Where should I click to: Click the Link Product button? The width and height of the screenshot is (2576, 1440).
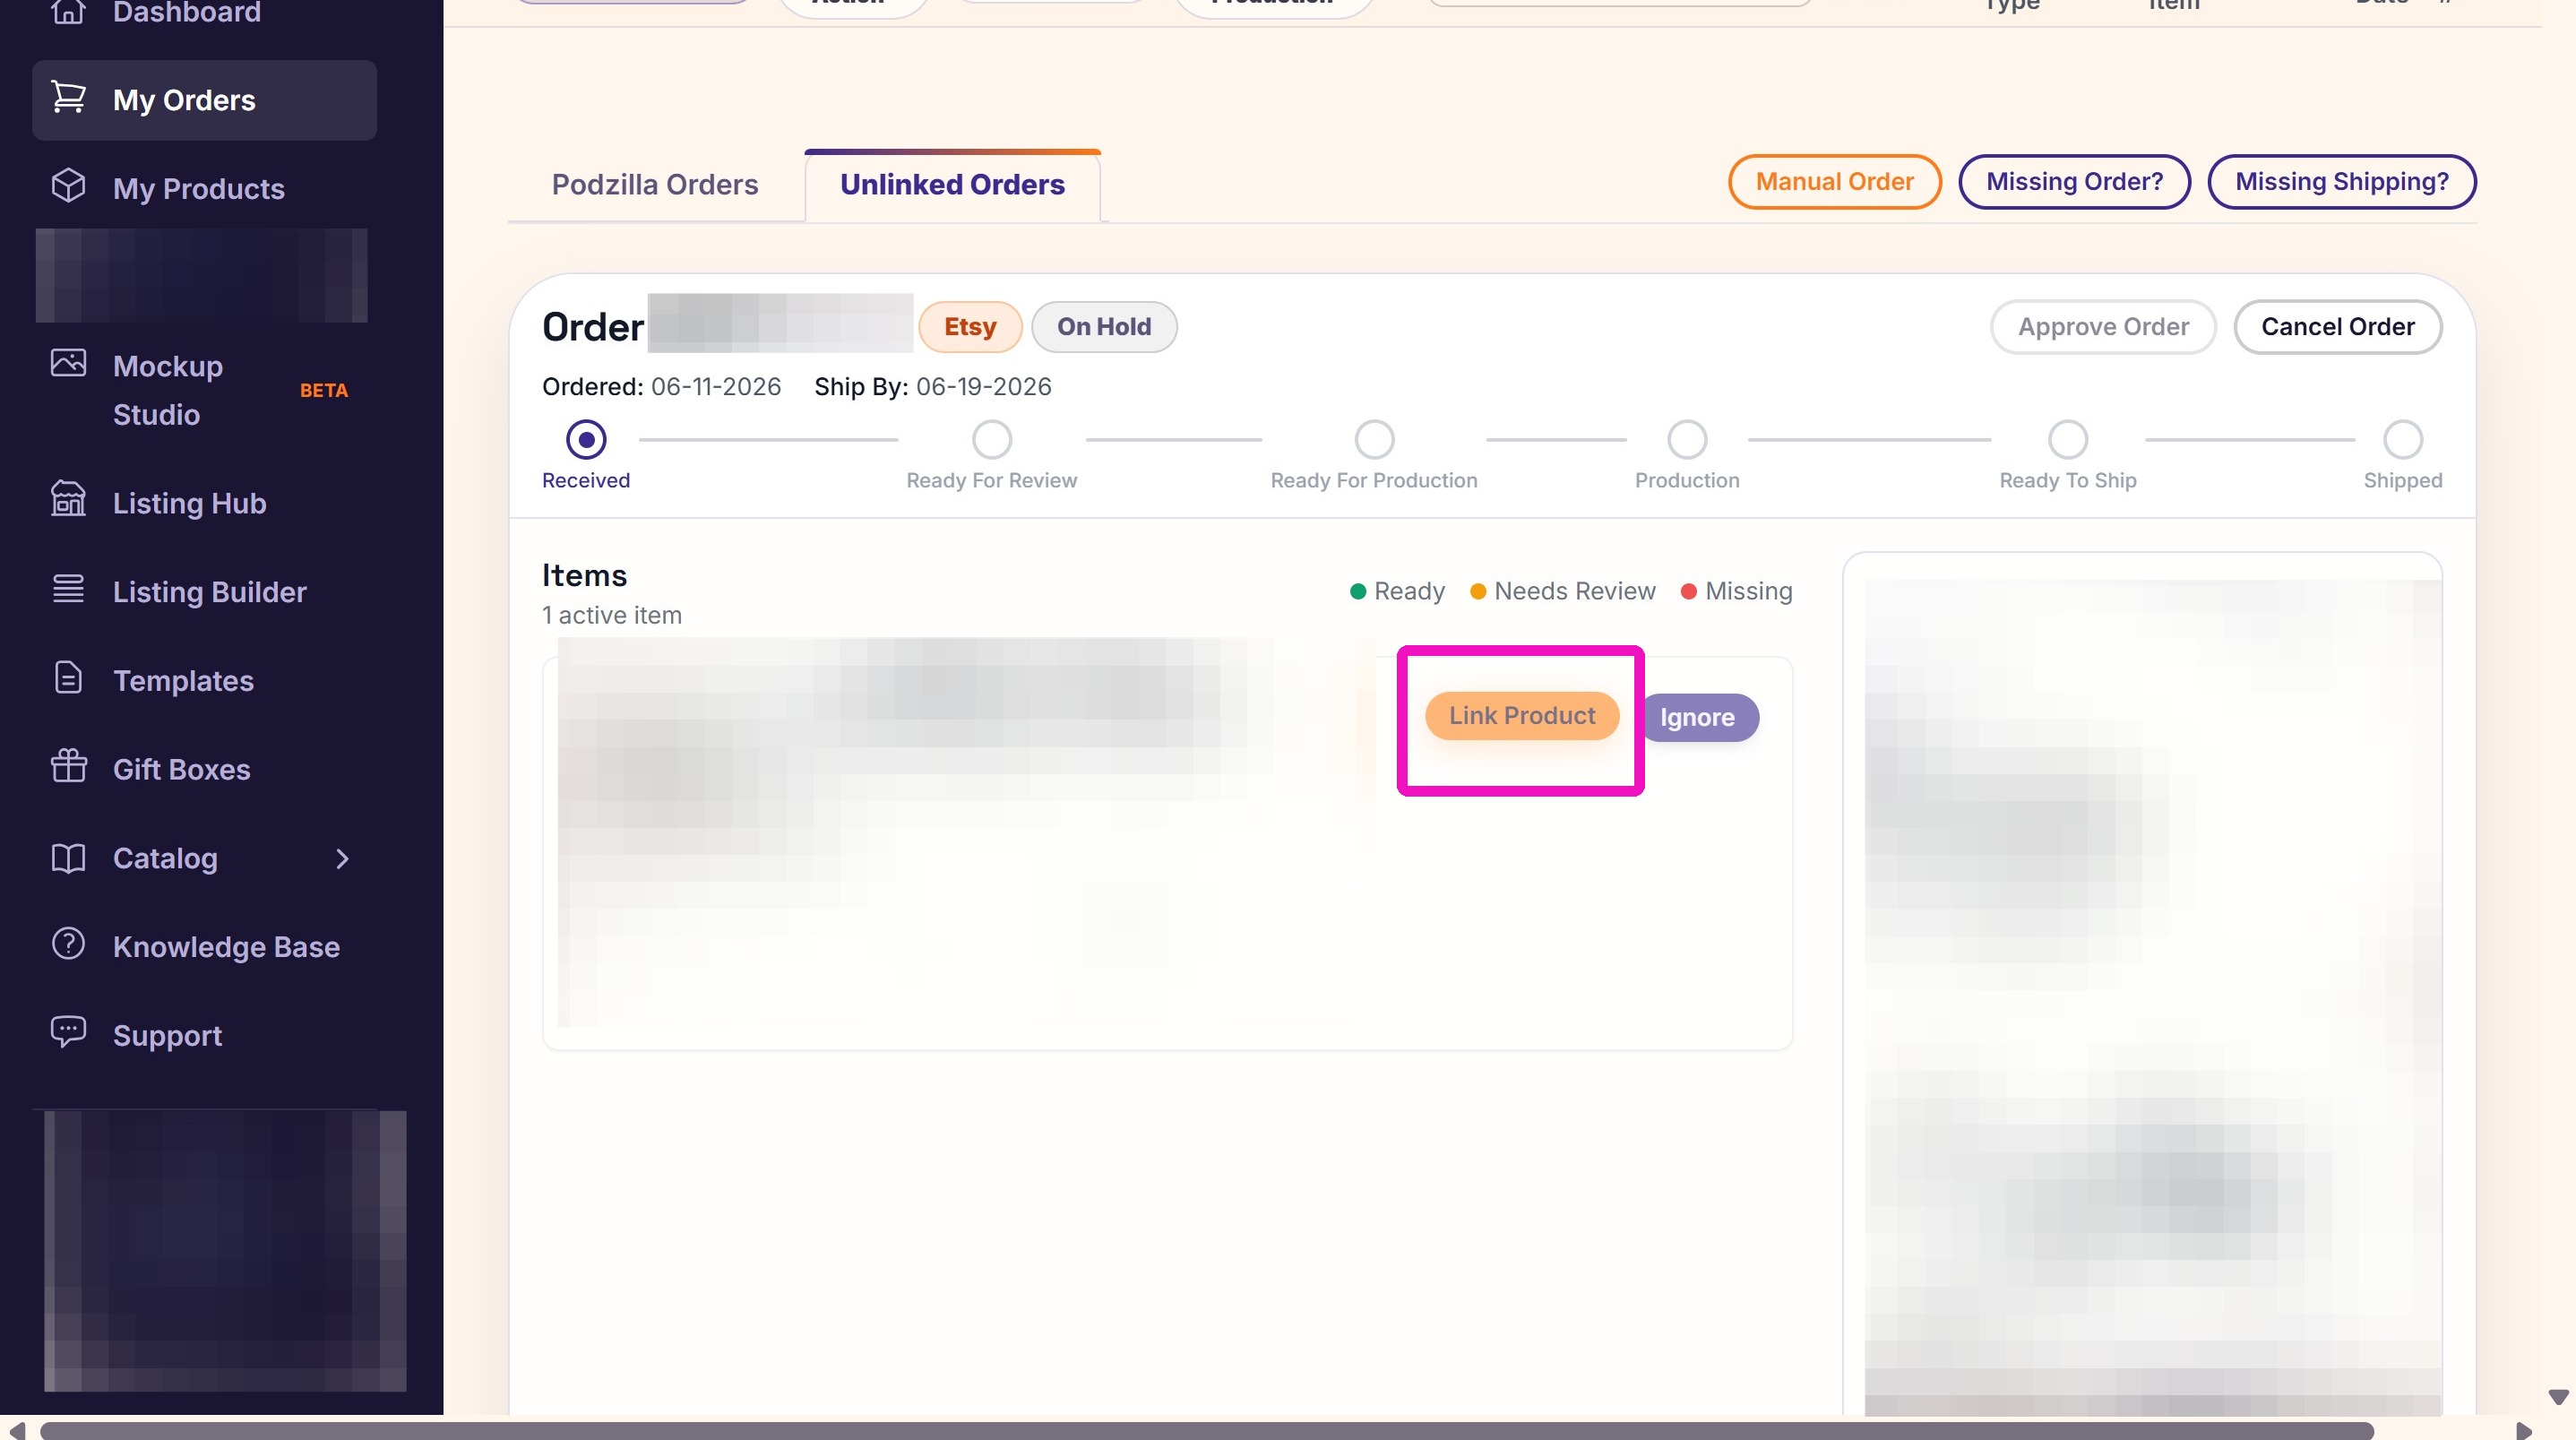point(1522,716)
